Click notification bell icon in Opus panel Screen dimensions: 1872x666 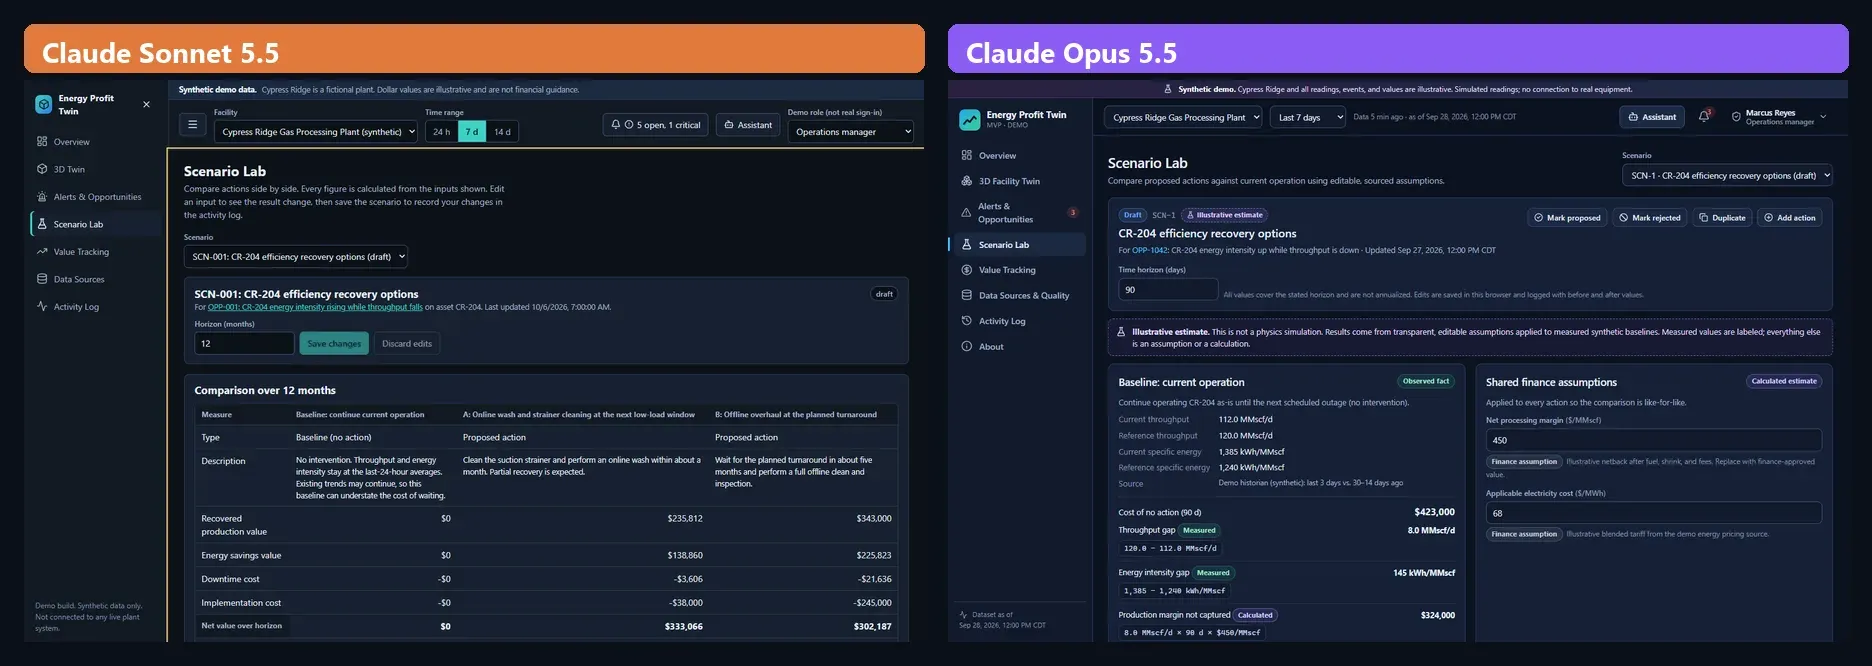[1704, 117]
